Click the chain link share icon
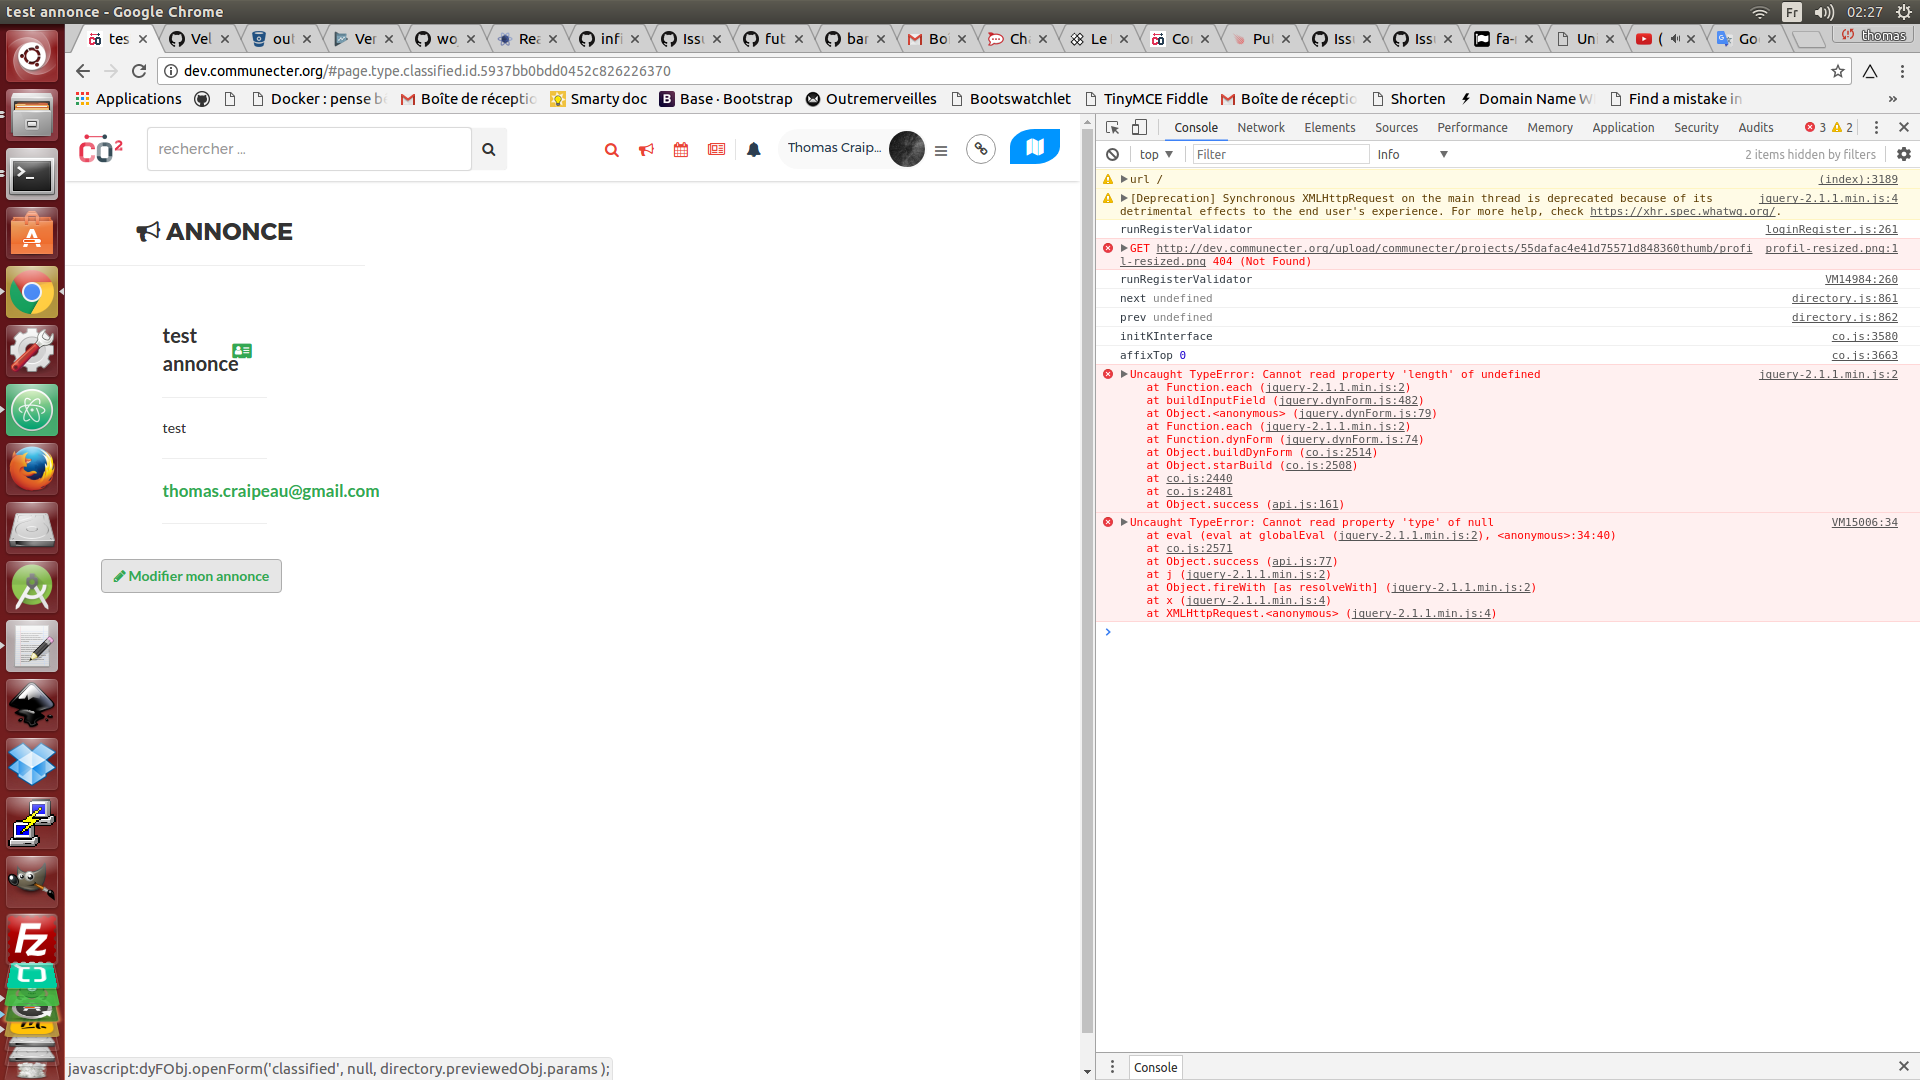Viewport: 1920px width, 1080px height. [x=980, y=148]
